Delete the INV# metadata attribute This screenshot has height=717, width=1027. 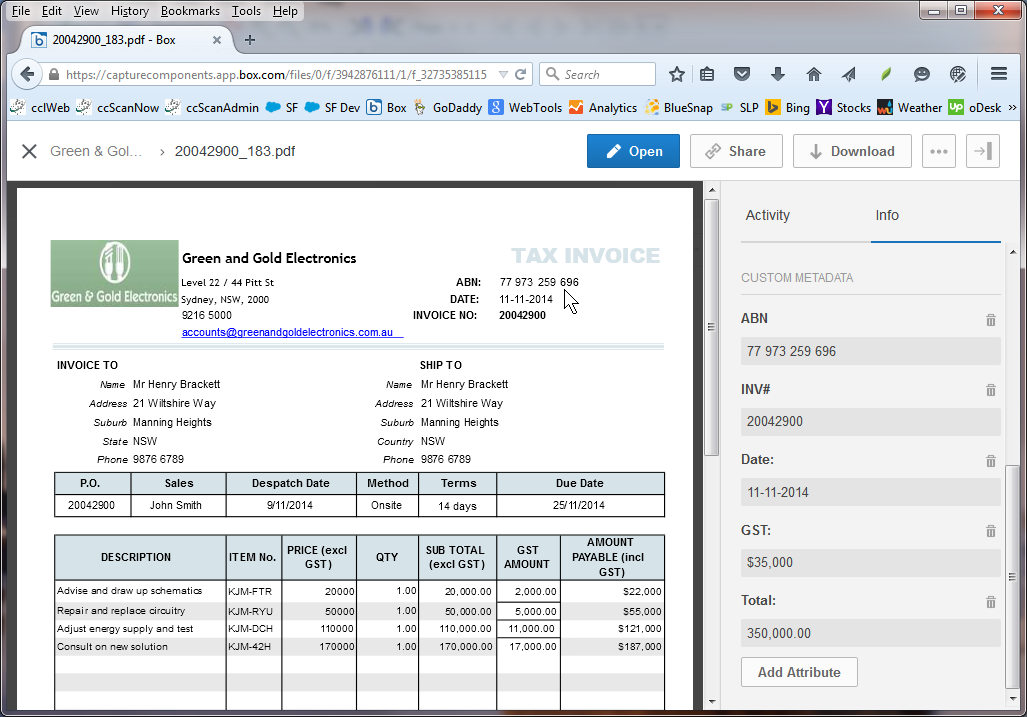tap(991, 390)
